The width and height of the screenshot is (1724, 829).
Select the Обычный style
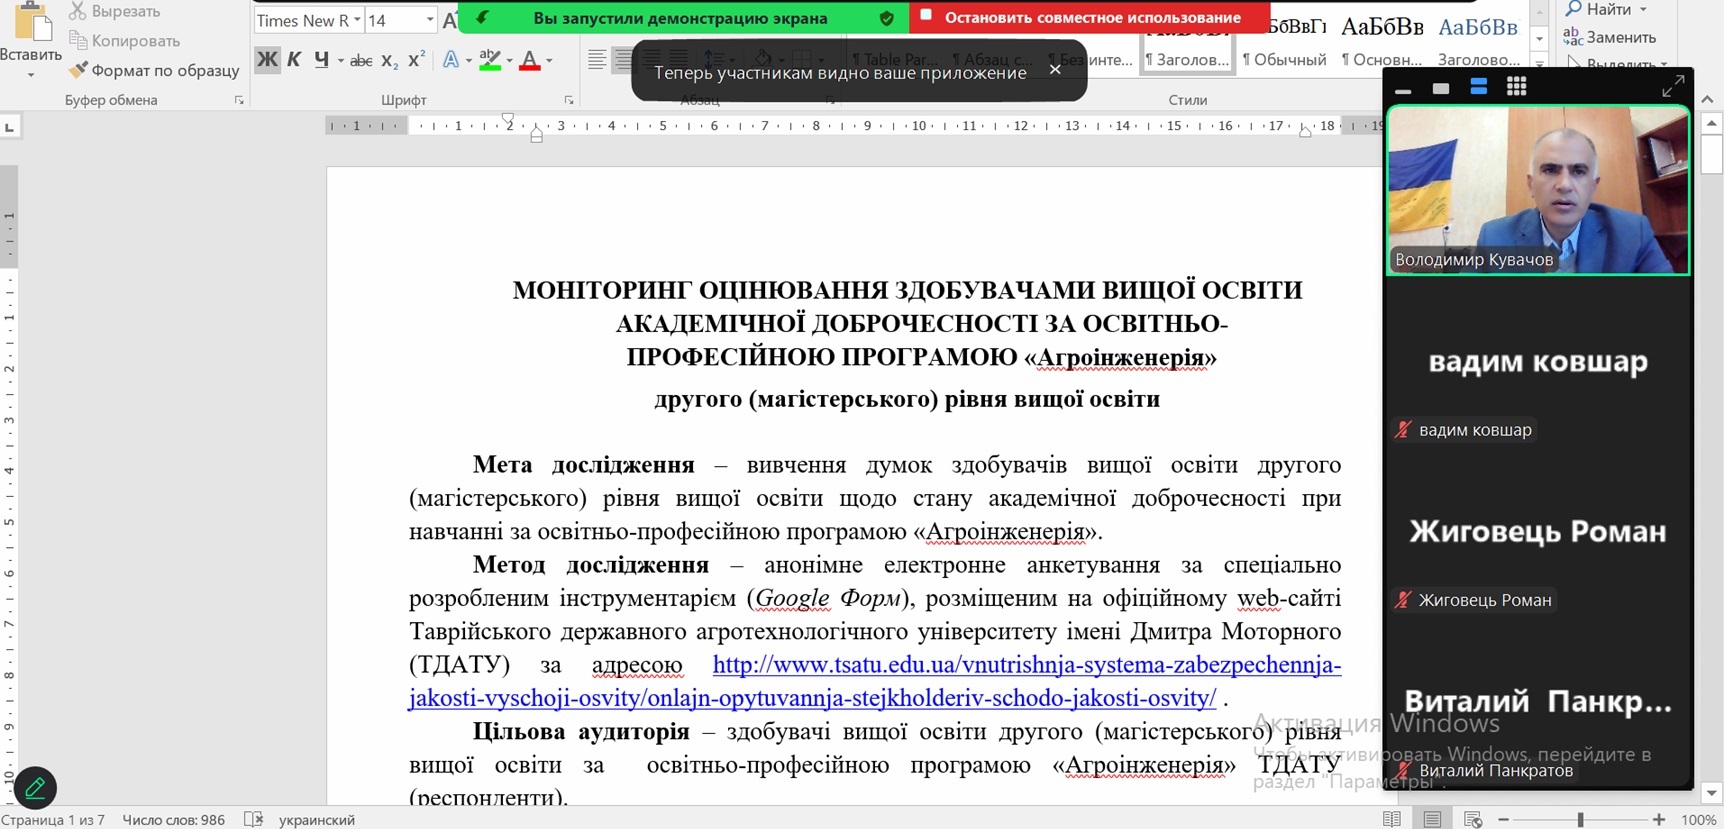1284,59
